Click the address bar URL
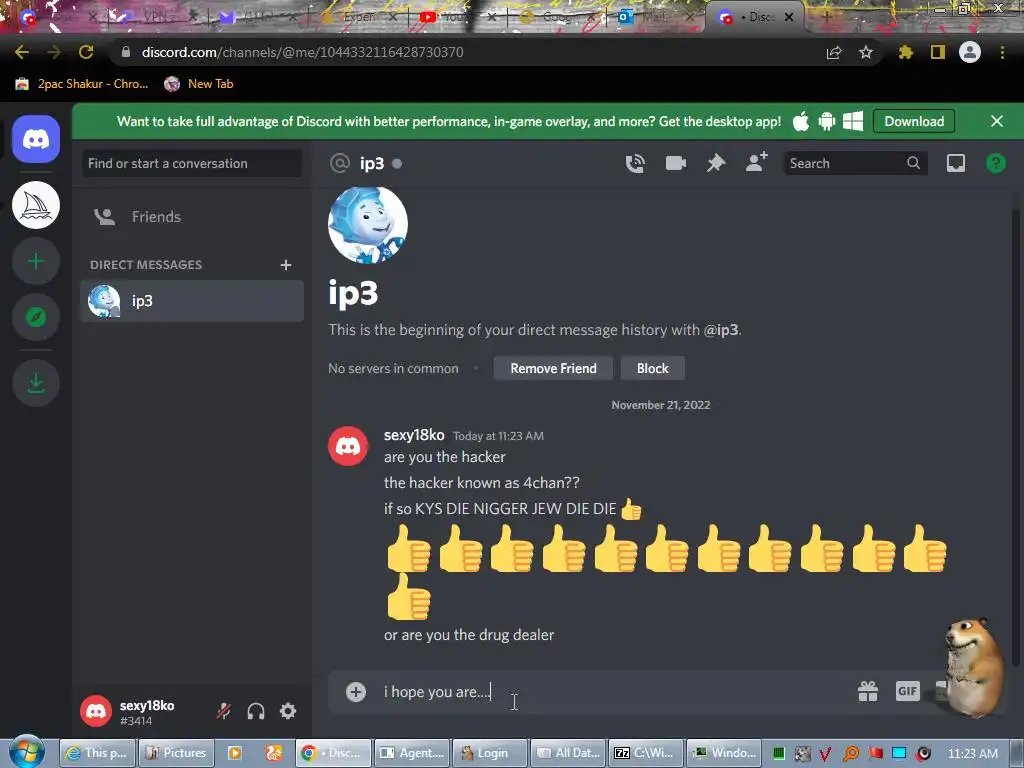Screen dimensions: 1024x768 (302, 52)
